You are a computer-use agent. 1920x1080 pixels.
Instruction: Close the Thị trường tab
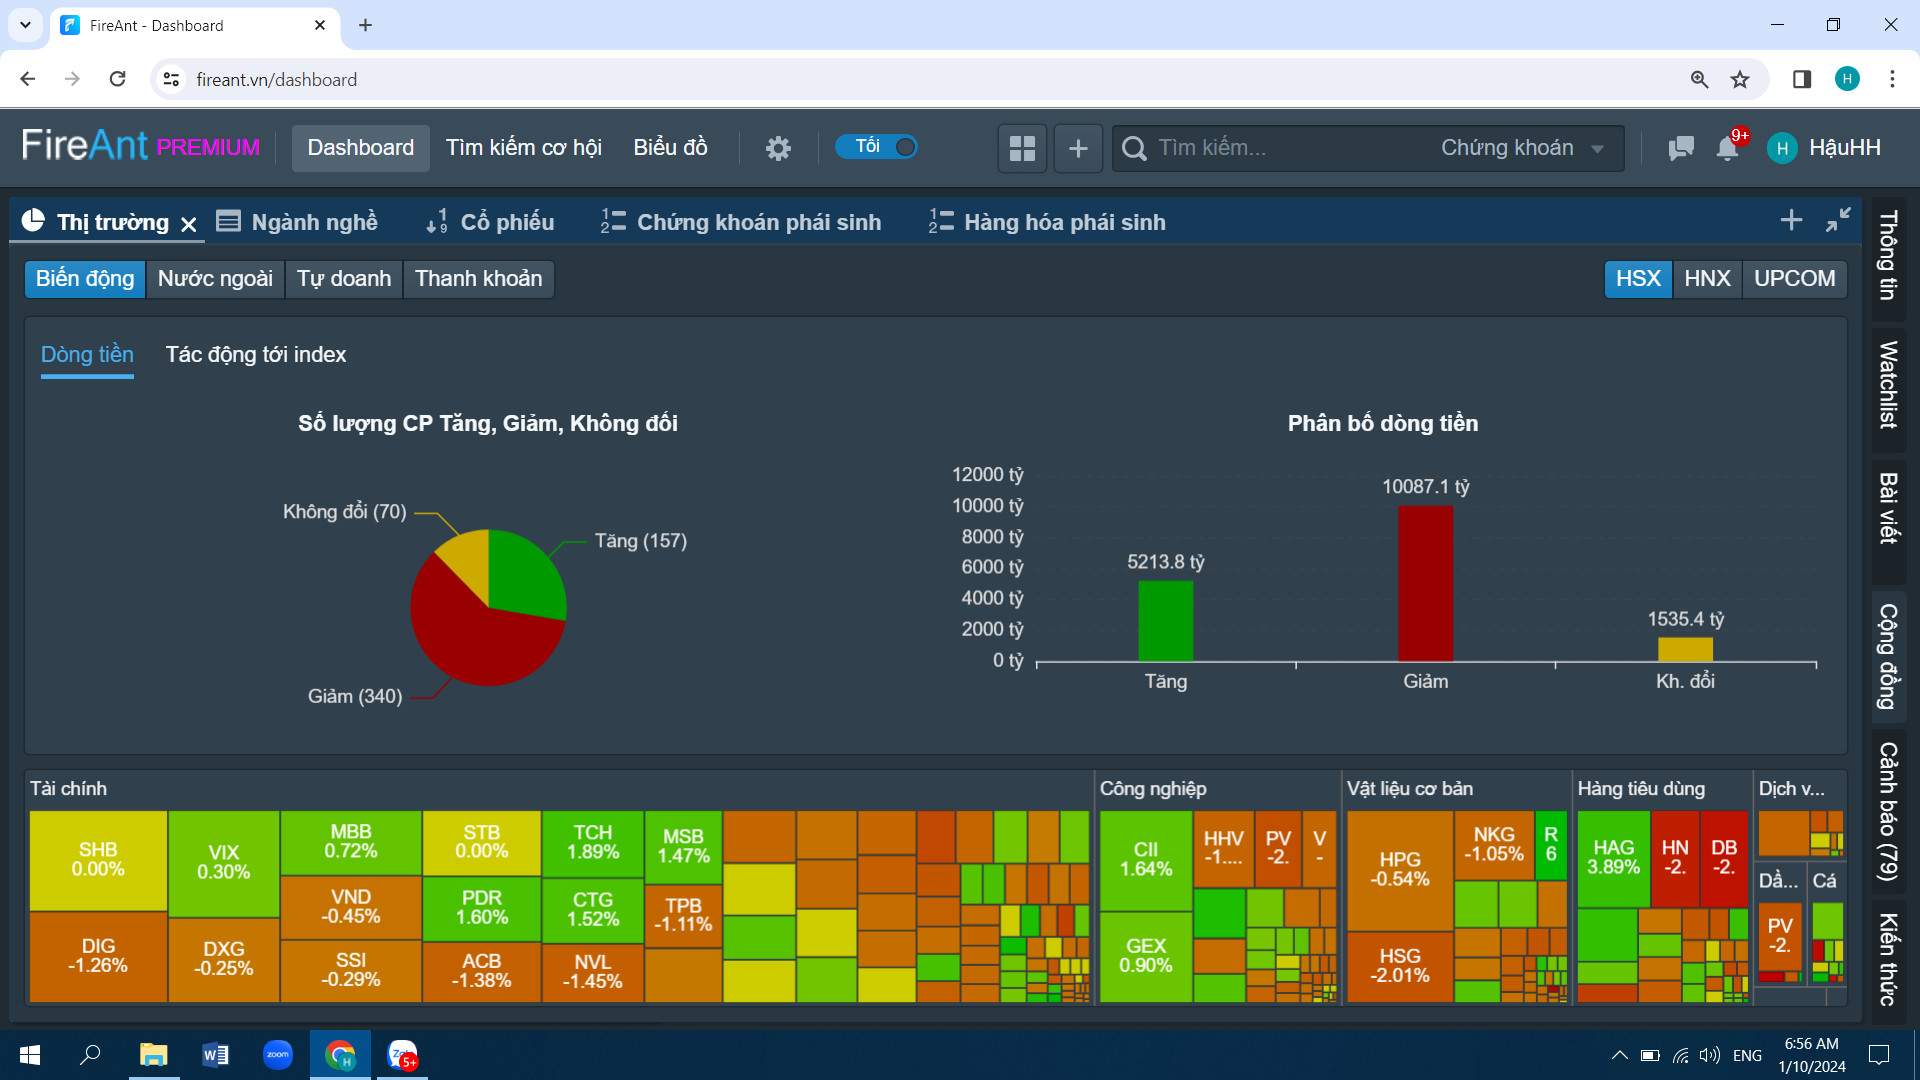click(188, 224)
